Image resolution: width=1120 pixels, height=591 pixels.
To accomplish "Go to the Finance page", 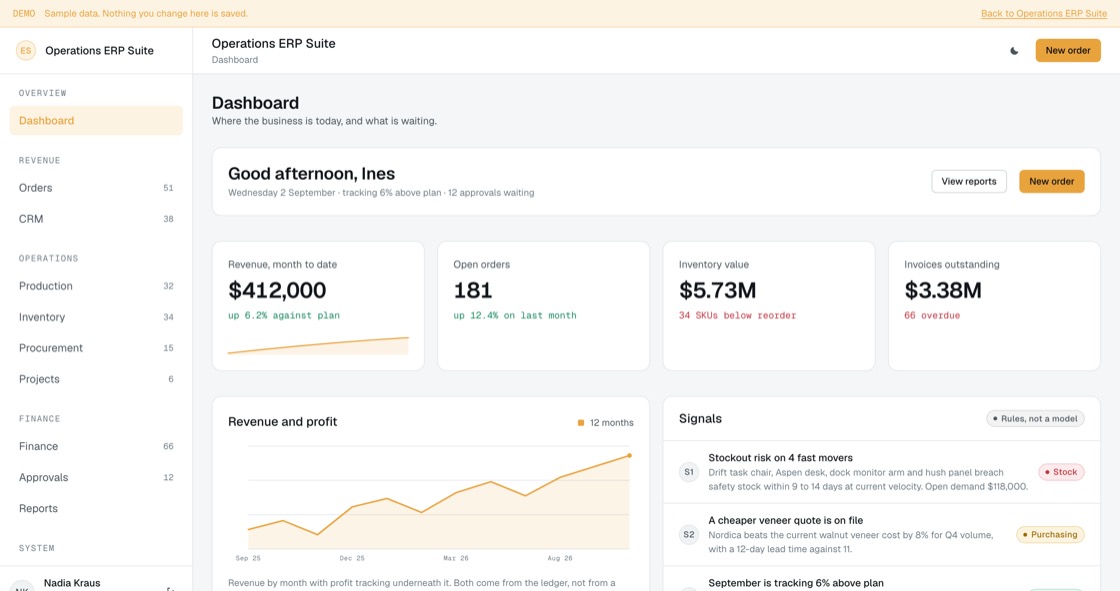I will pos(96,446).
